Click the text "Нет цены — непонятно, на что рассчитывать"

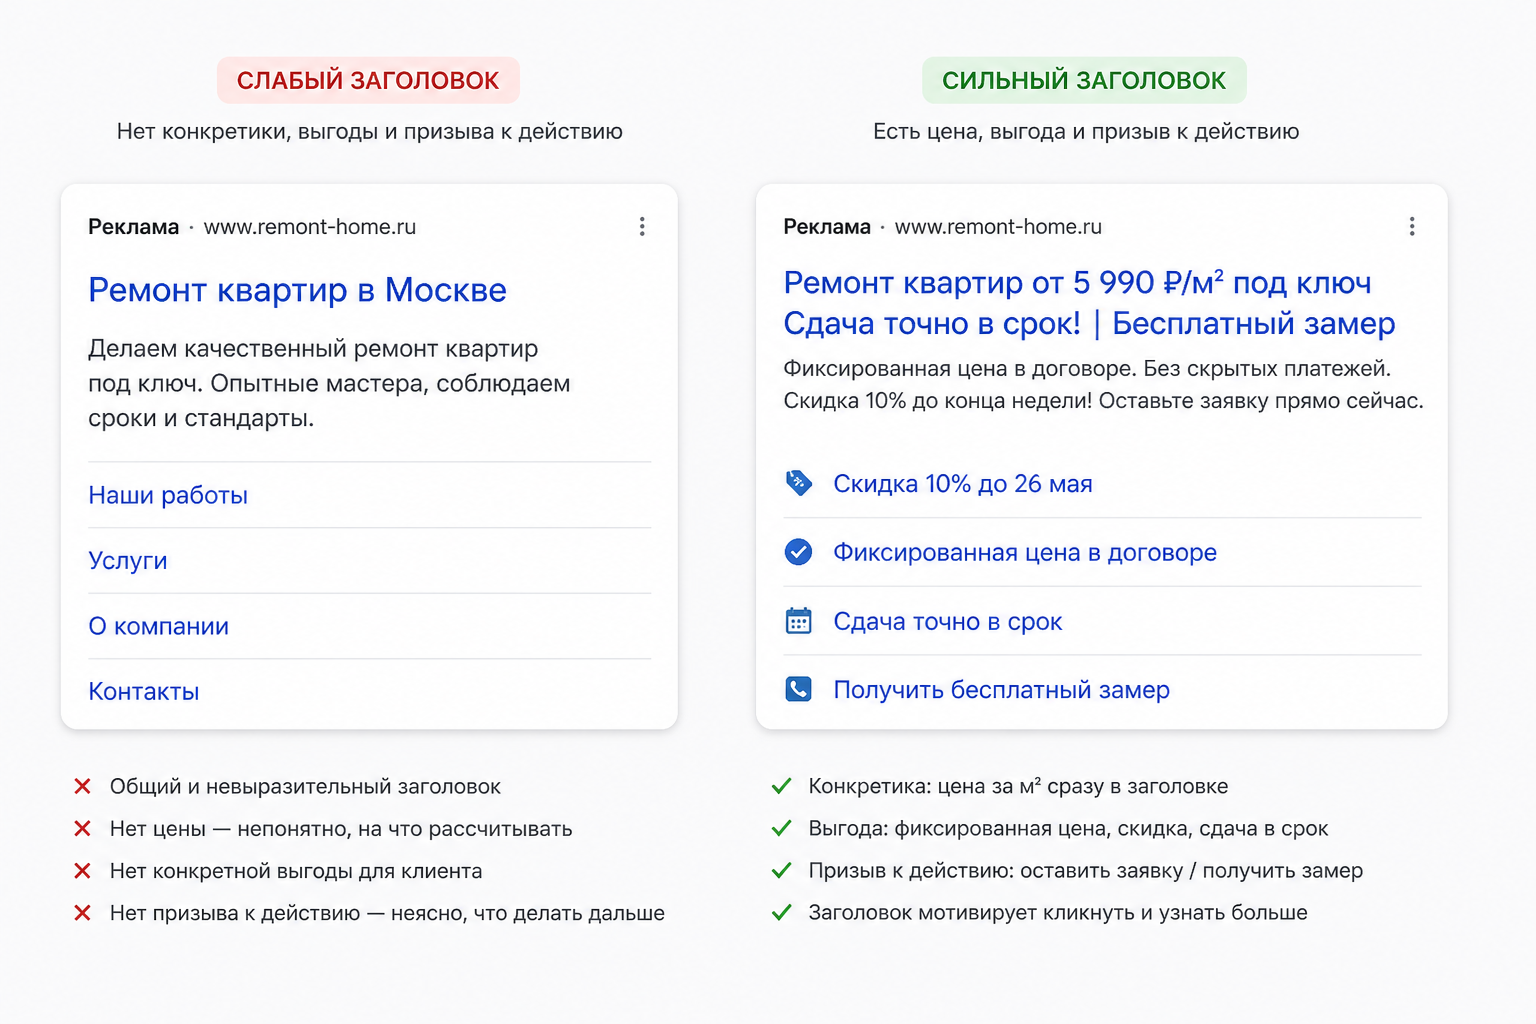[x=341, y=829]
